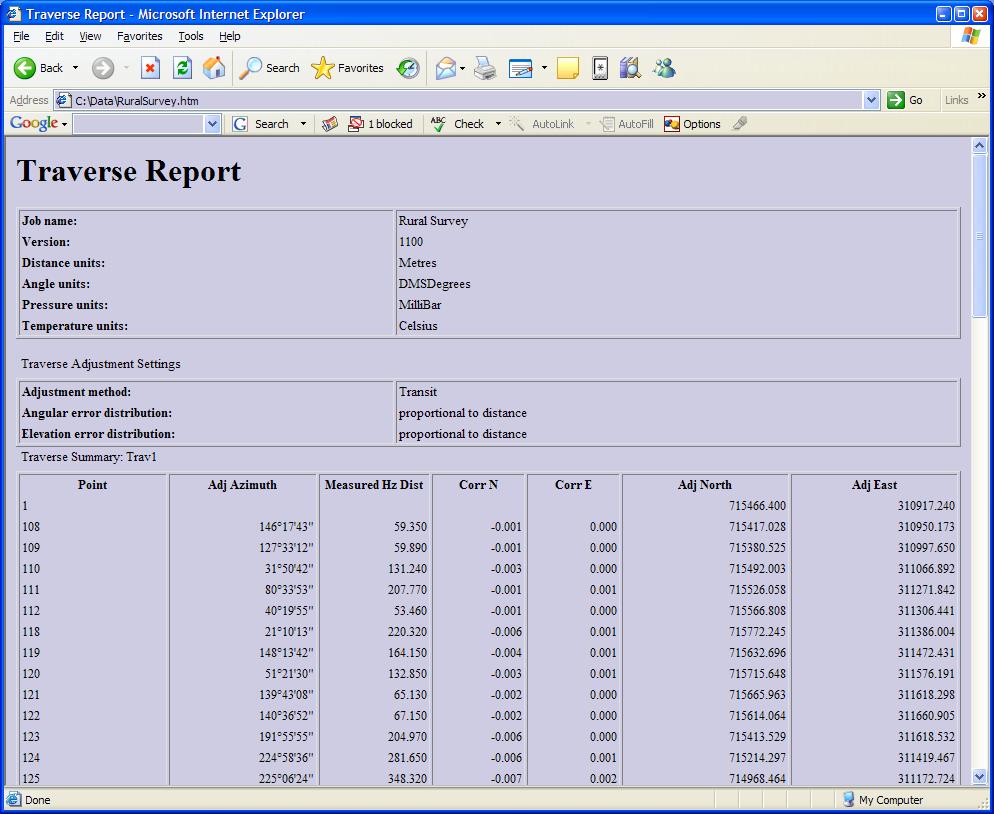Click the vertical scrollbar down arrow
994x814 pixels.
pyautogui.click(x=979, y=776)
